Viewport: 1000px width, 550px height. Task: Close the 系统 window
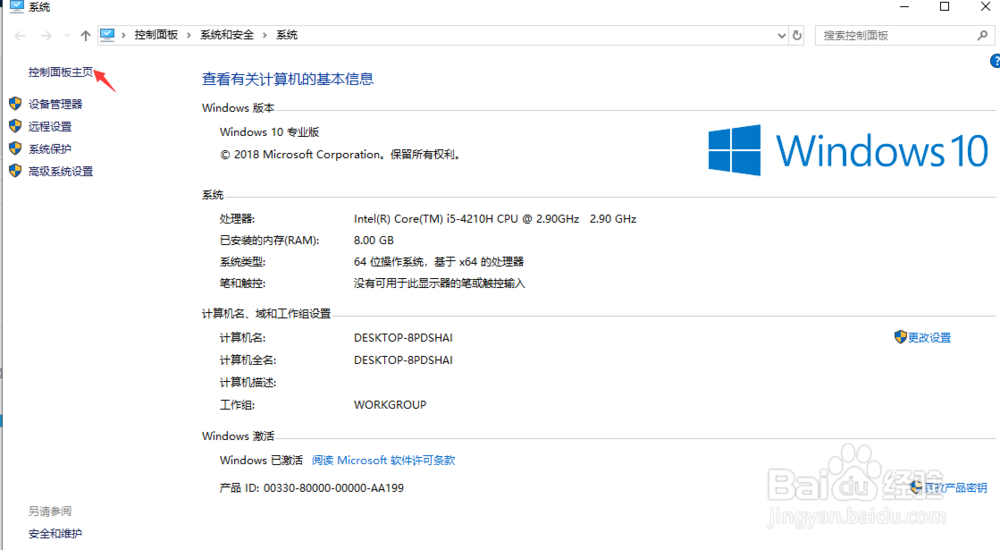pyautogui.click(x=985, y=6)
